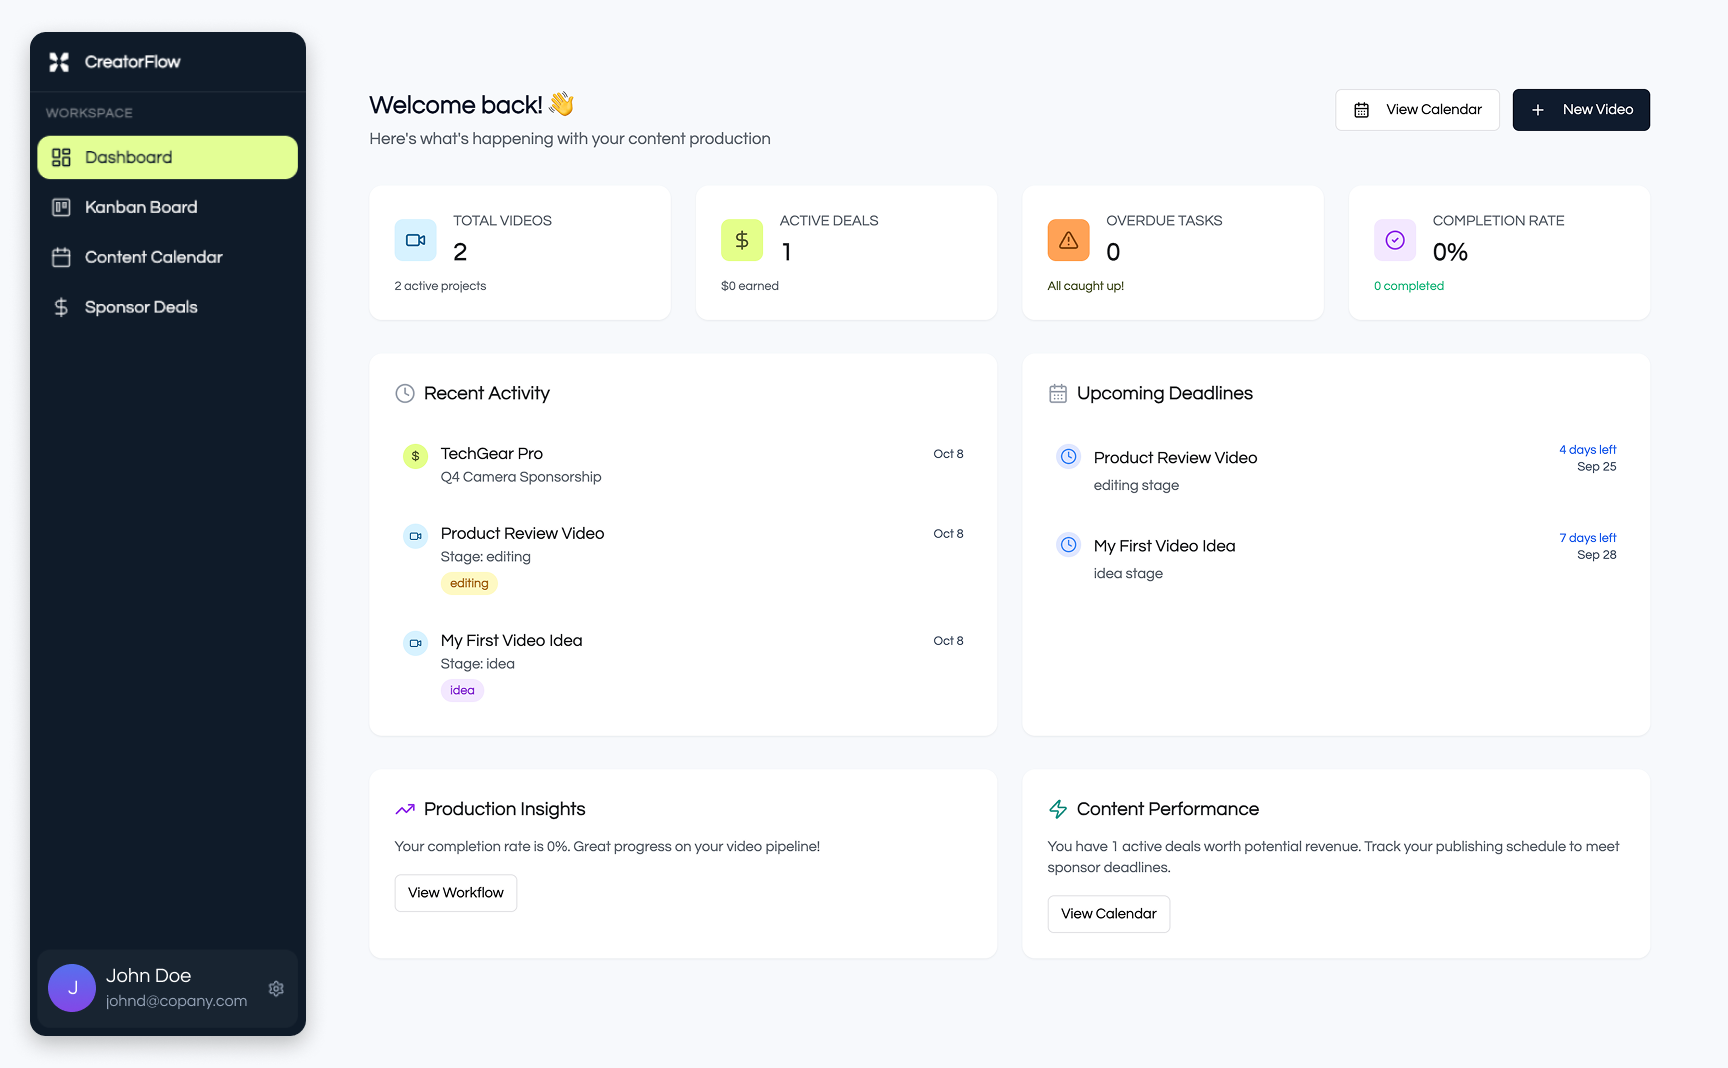The width and height of the screenshot is (1728, 1068).
Task: Click '$0 earned' text
Action: (x=750, y=286)
